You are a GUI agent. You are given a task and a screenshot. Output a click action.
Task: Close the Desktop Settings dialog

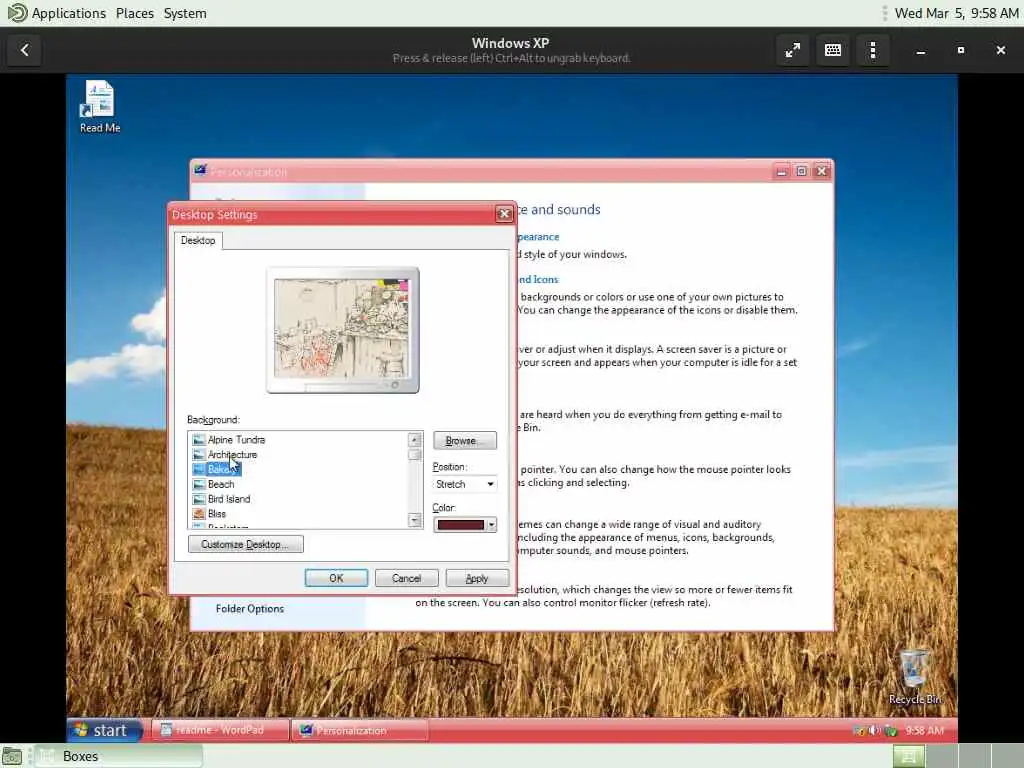(x=504, y=214)
